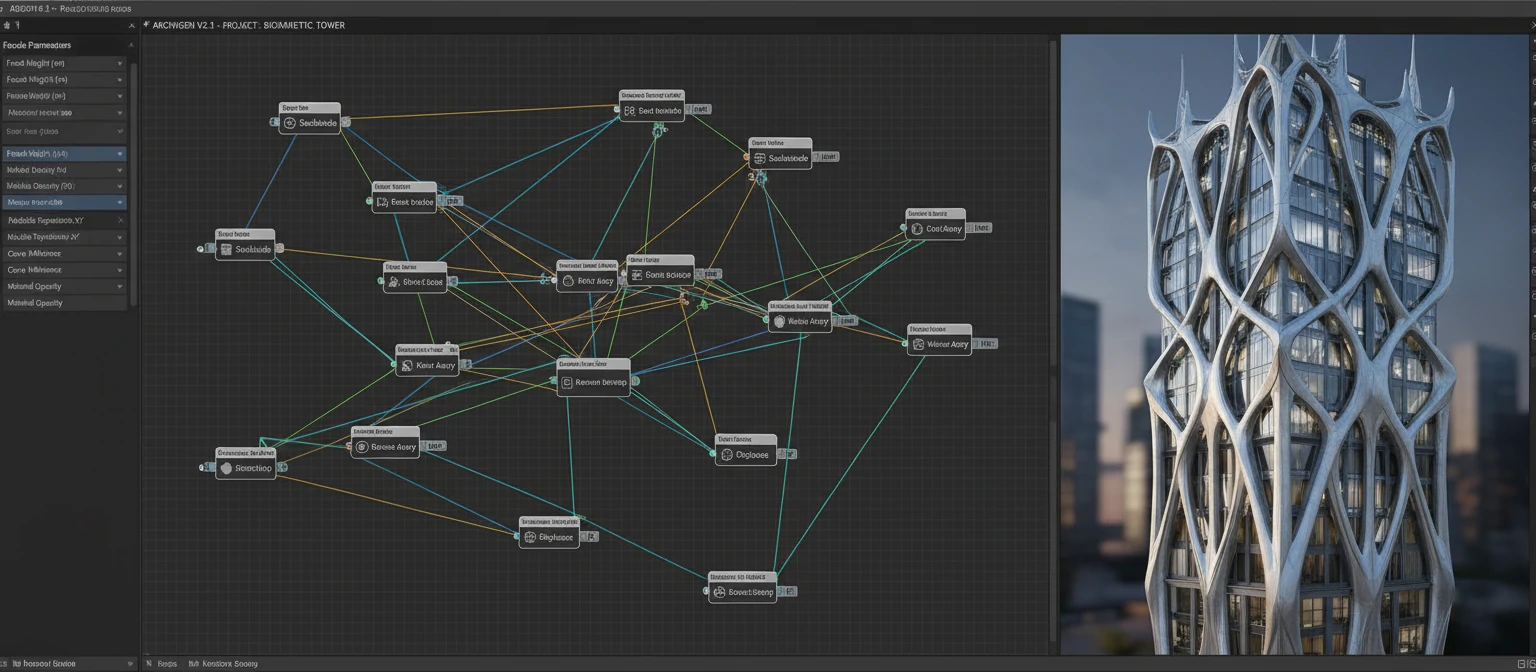Expand the Feed Height parameter dropdown
This screenshot has width=1536, height=672.
pyautogui.click(x=120, y=61)
